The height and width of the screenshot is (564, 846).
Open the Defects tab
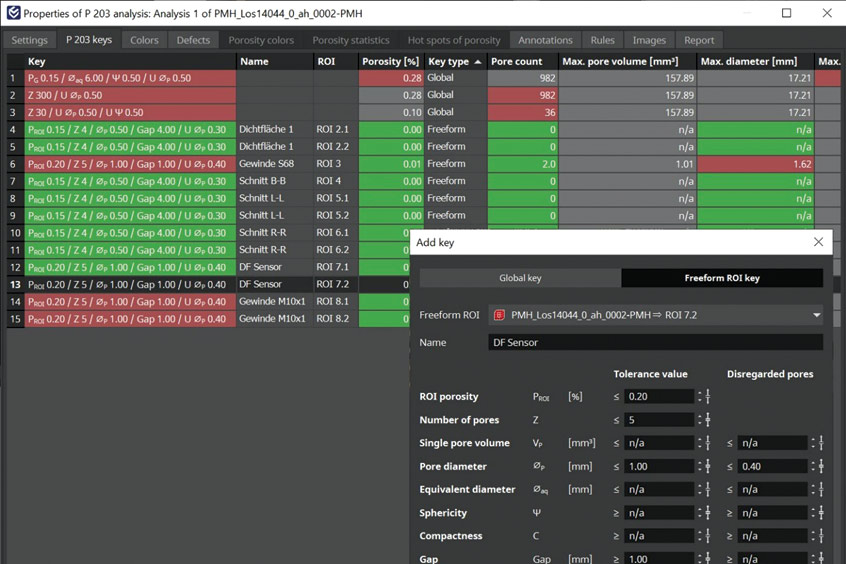(x=193, y=40)
